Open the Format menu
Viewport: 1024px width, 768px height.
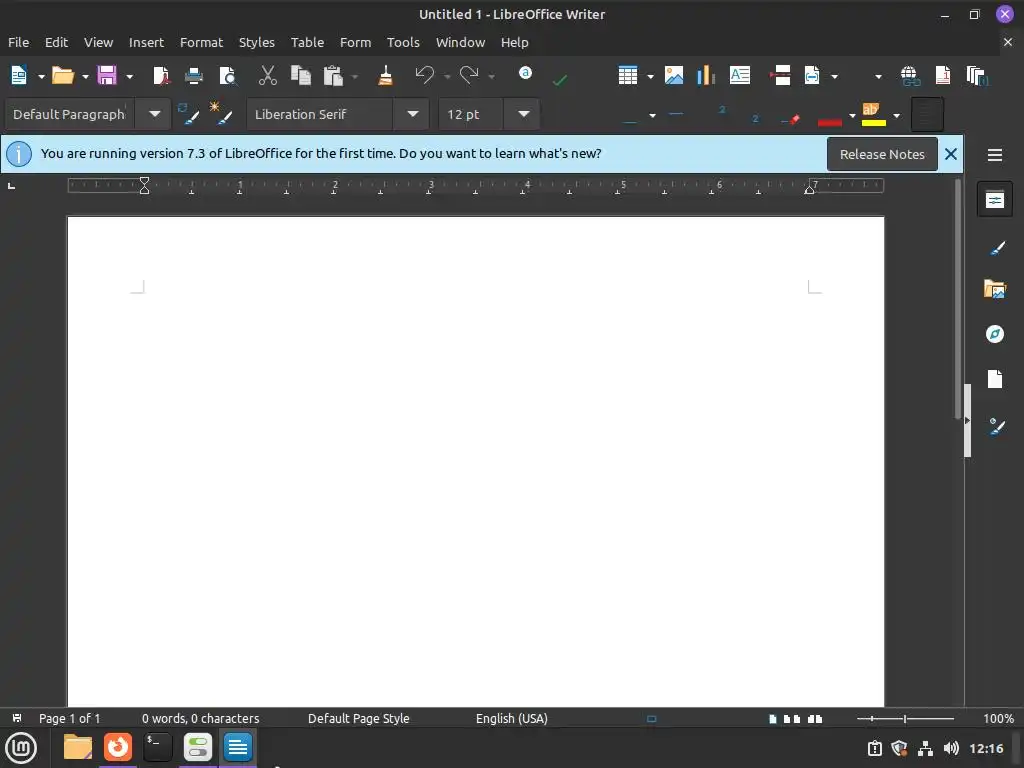point(201,42)
